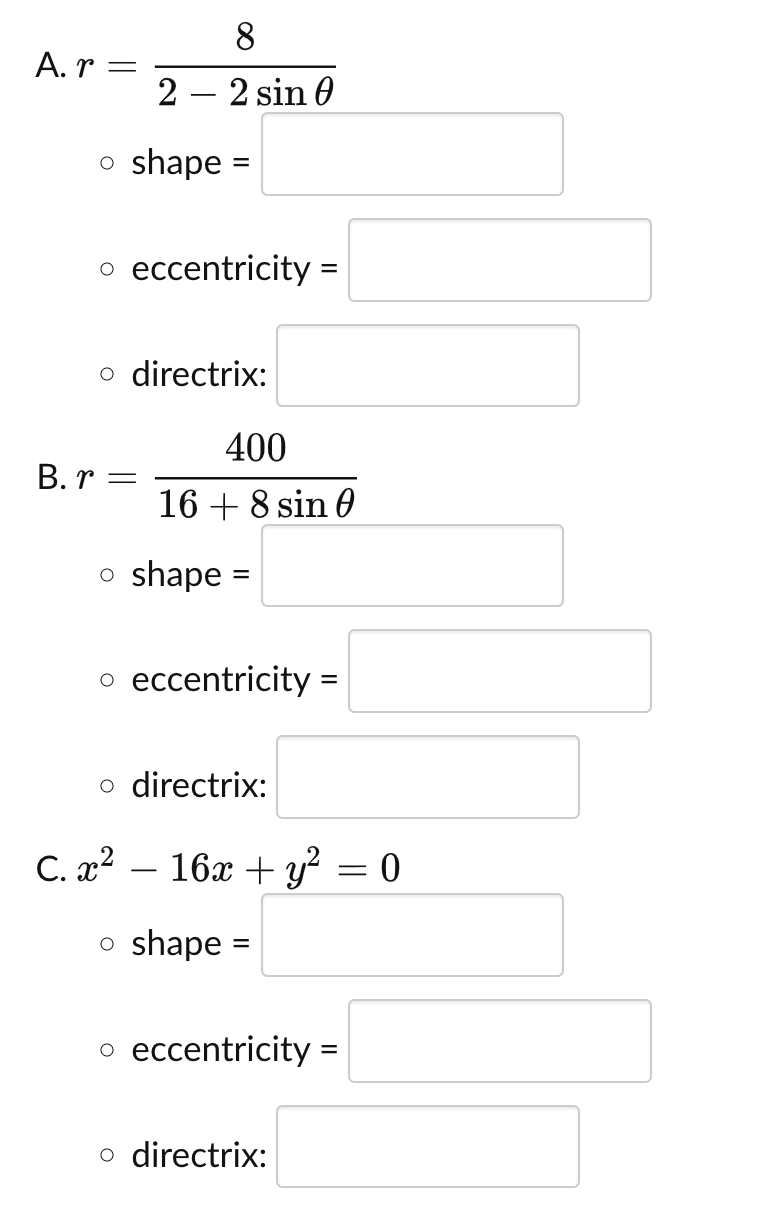Select the circle bullet beside eccentricity in problem A

(105, 270)
